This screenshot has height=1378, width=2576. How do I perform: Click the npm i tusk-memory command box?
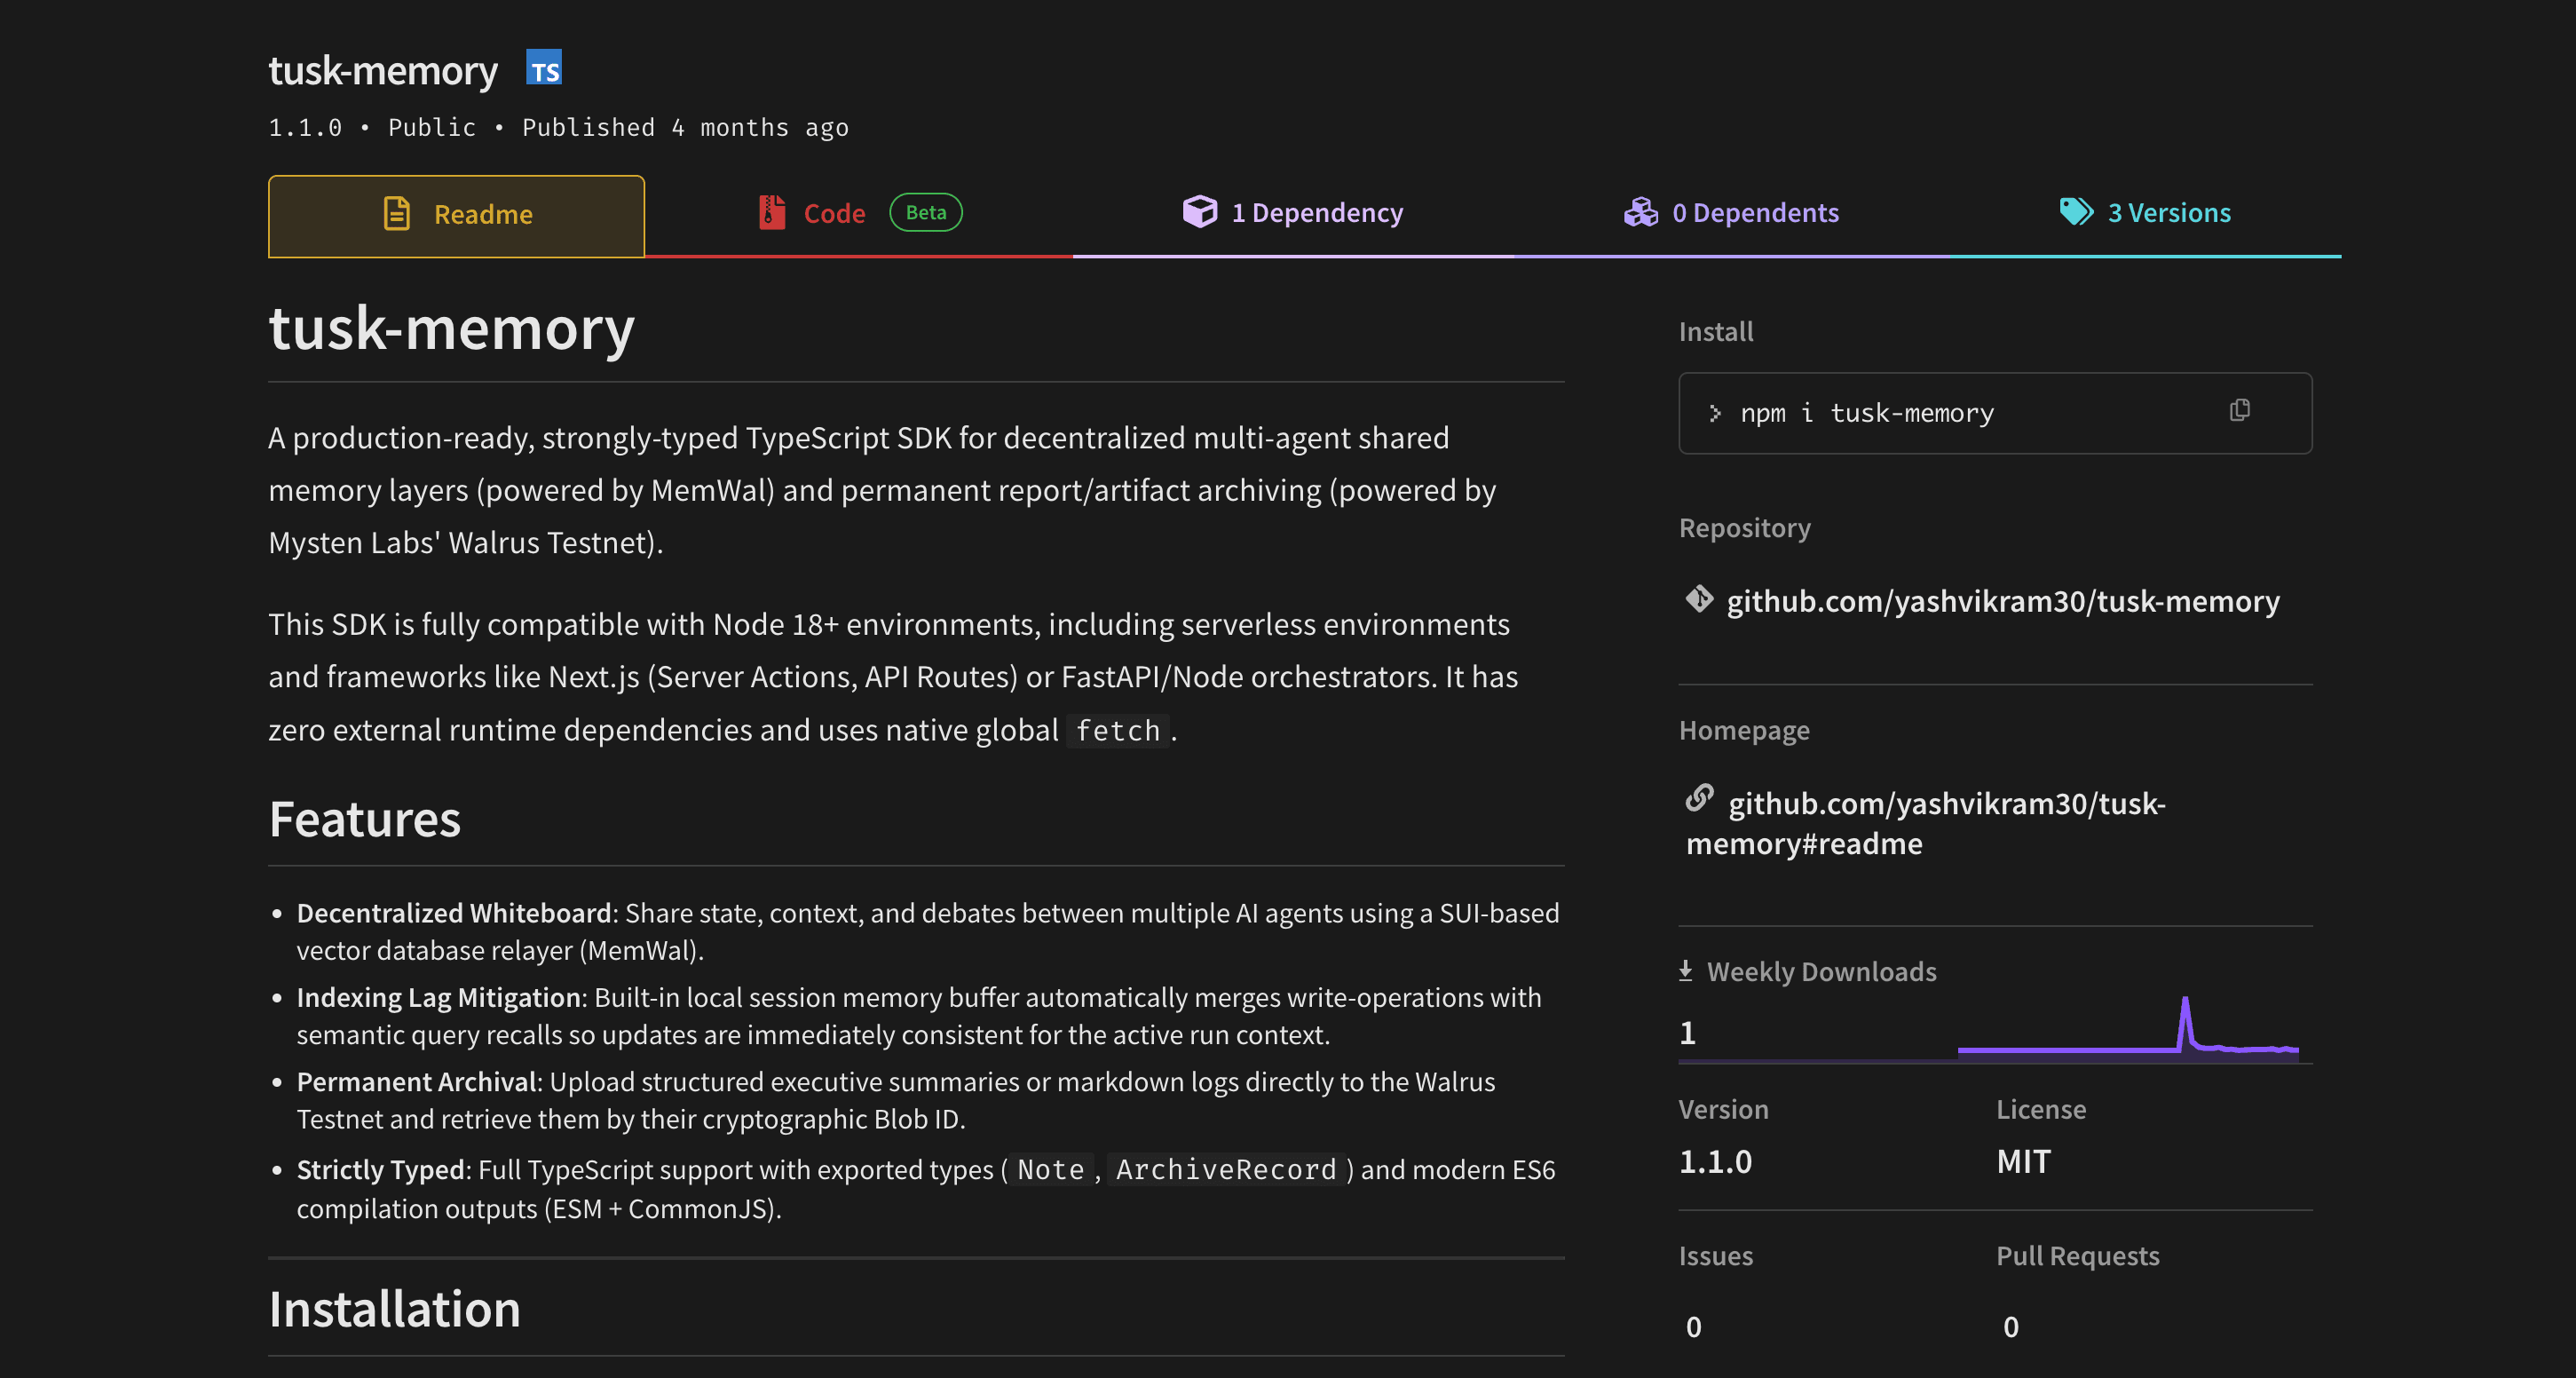1995,413
